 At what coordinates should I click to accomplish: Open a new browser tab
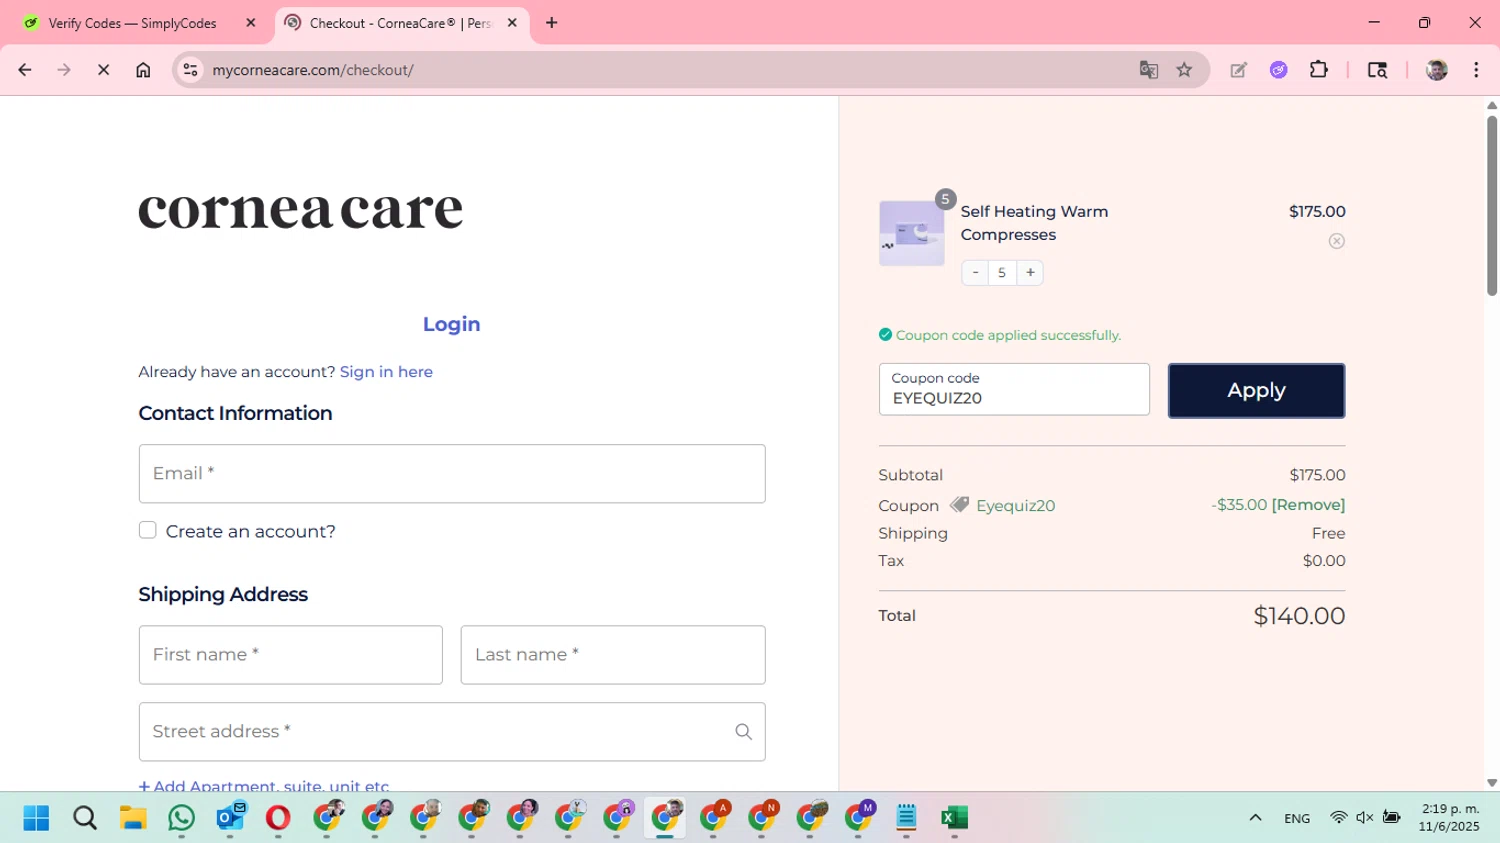point(551,23)
